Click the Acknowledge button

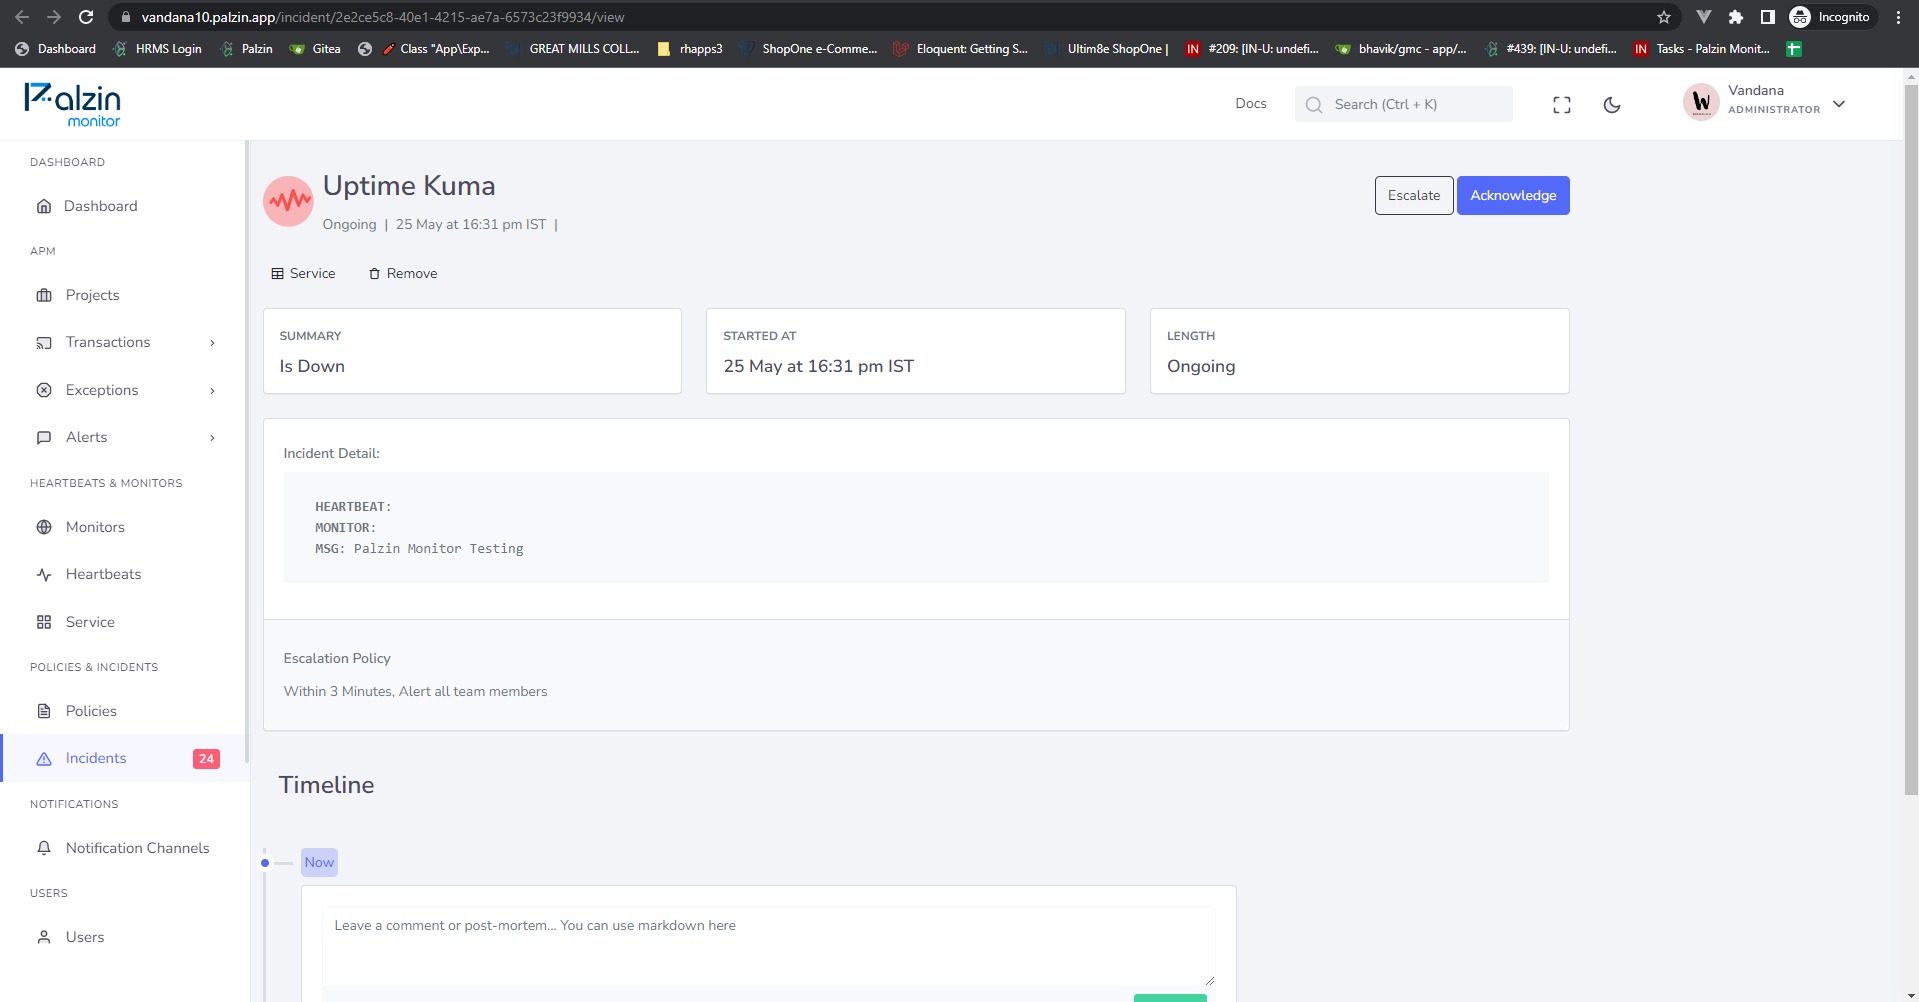click(x=1513, y=195)
